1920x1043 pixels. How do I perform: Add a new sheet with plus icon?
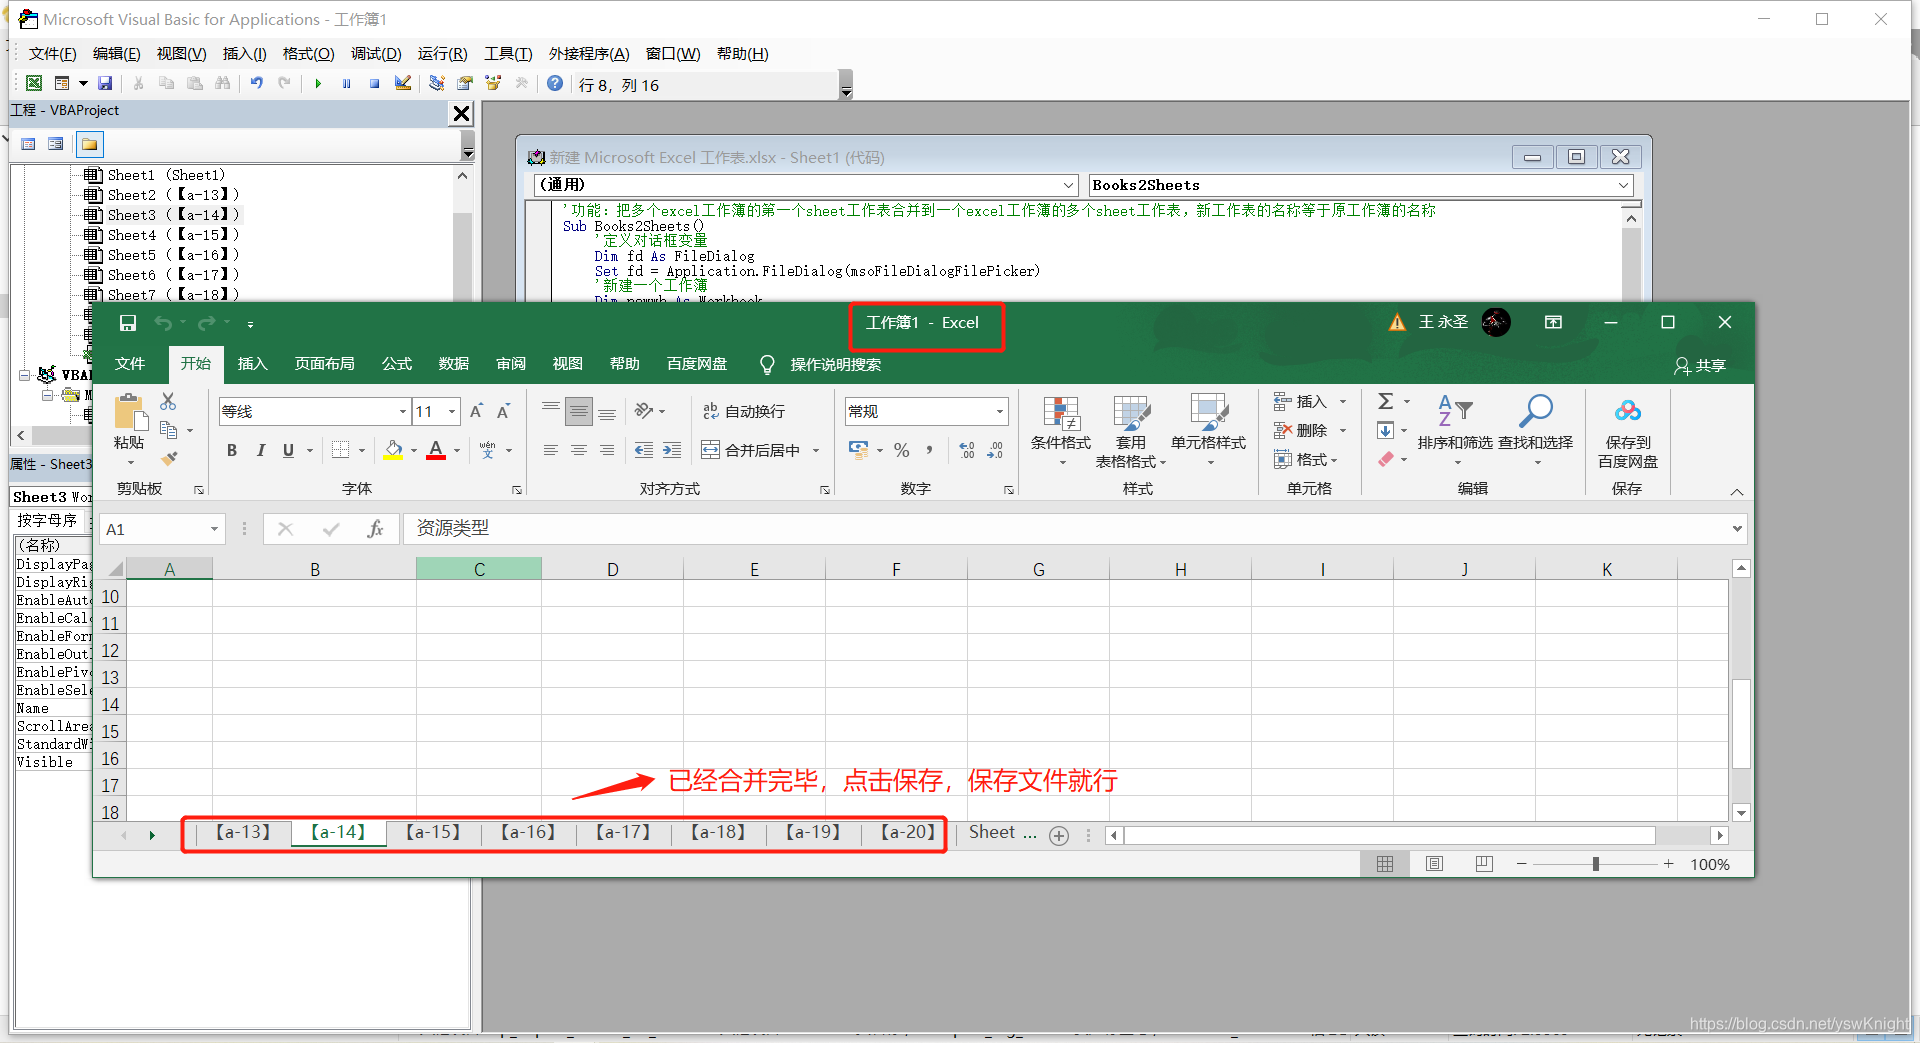(1059, 836)
